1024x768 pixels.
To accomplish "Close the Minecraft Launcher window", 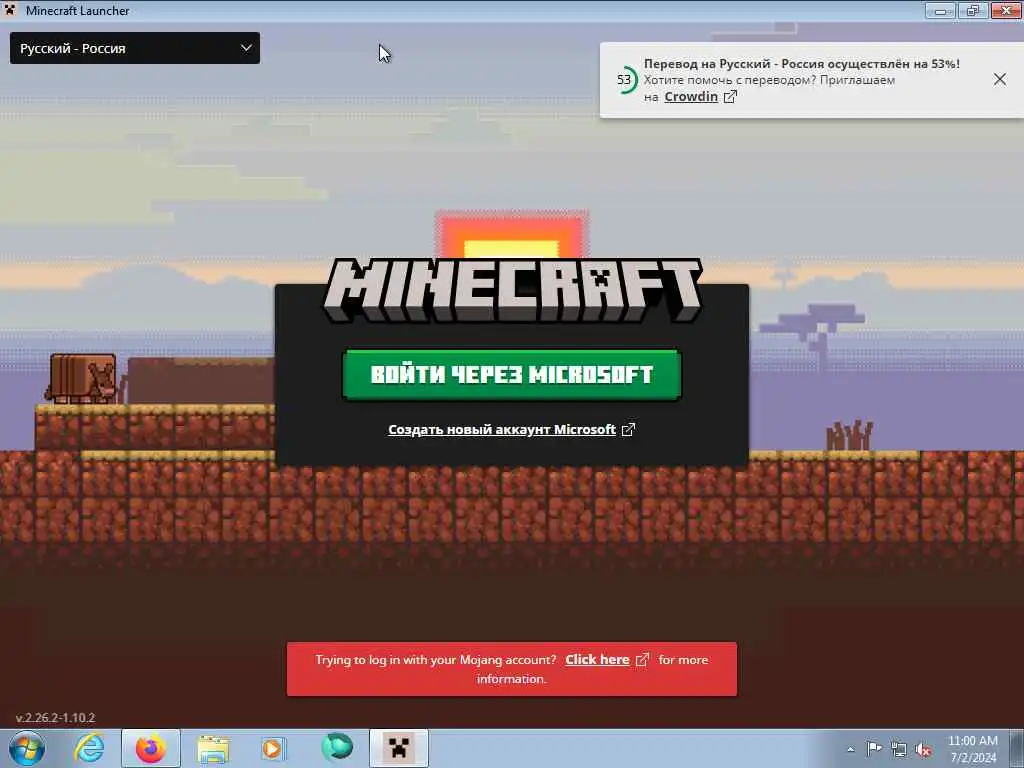I will [x=1006, y=10].
